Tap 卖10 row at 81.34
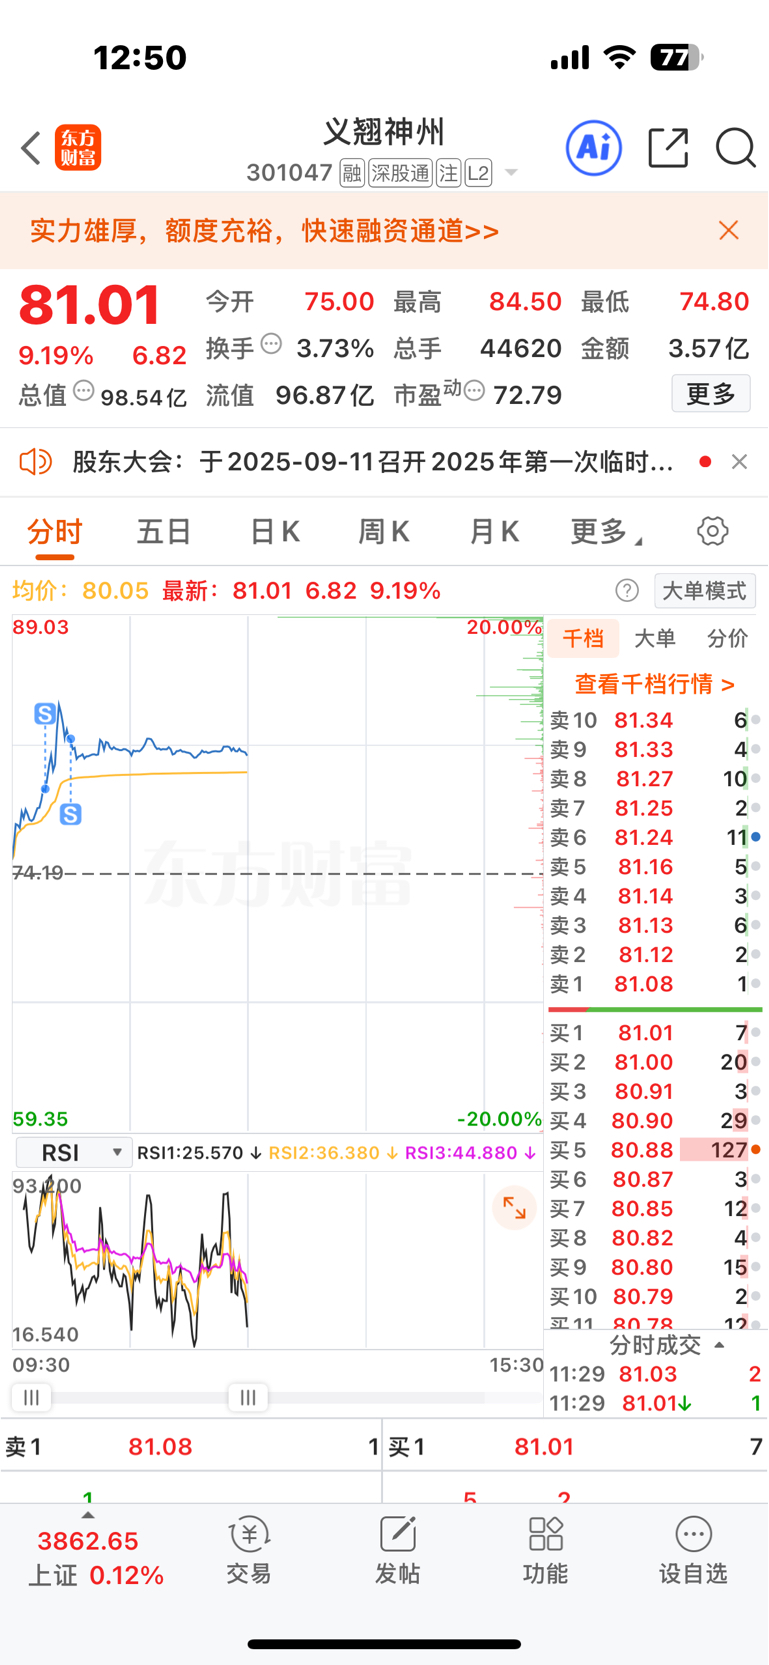Image resolution: width=769 pixels, height=1665 pixels. (655, 720)
